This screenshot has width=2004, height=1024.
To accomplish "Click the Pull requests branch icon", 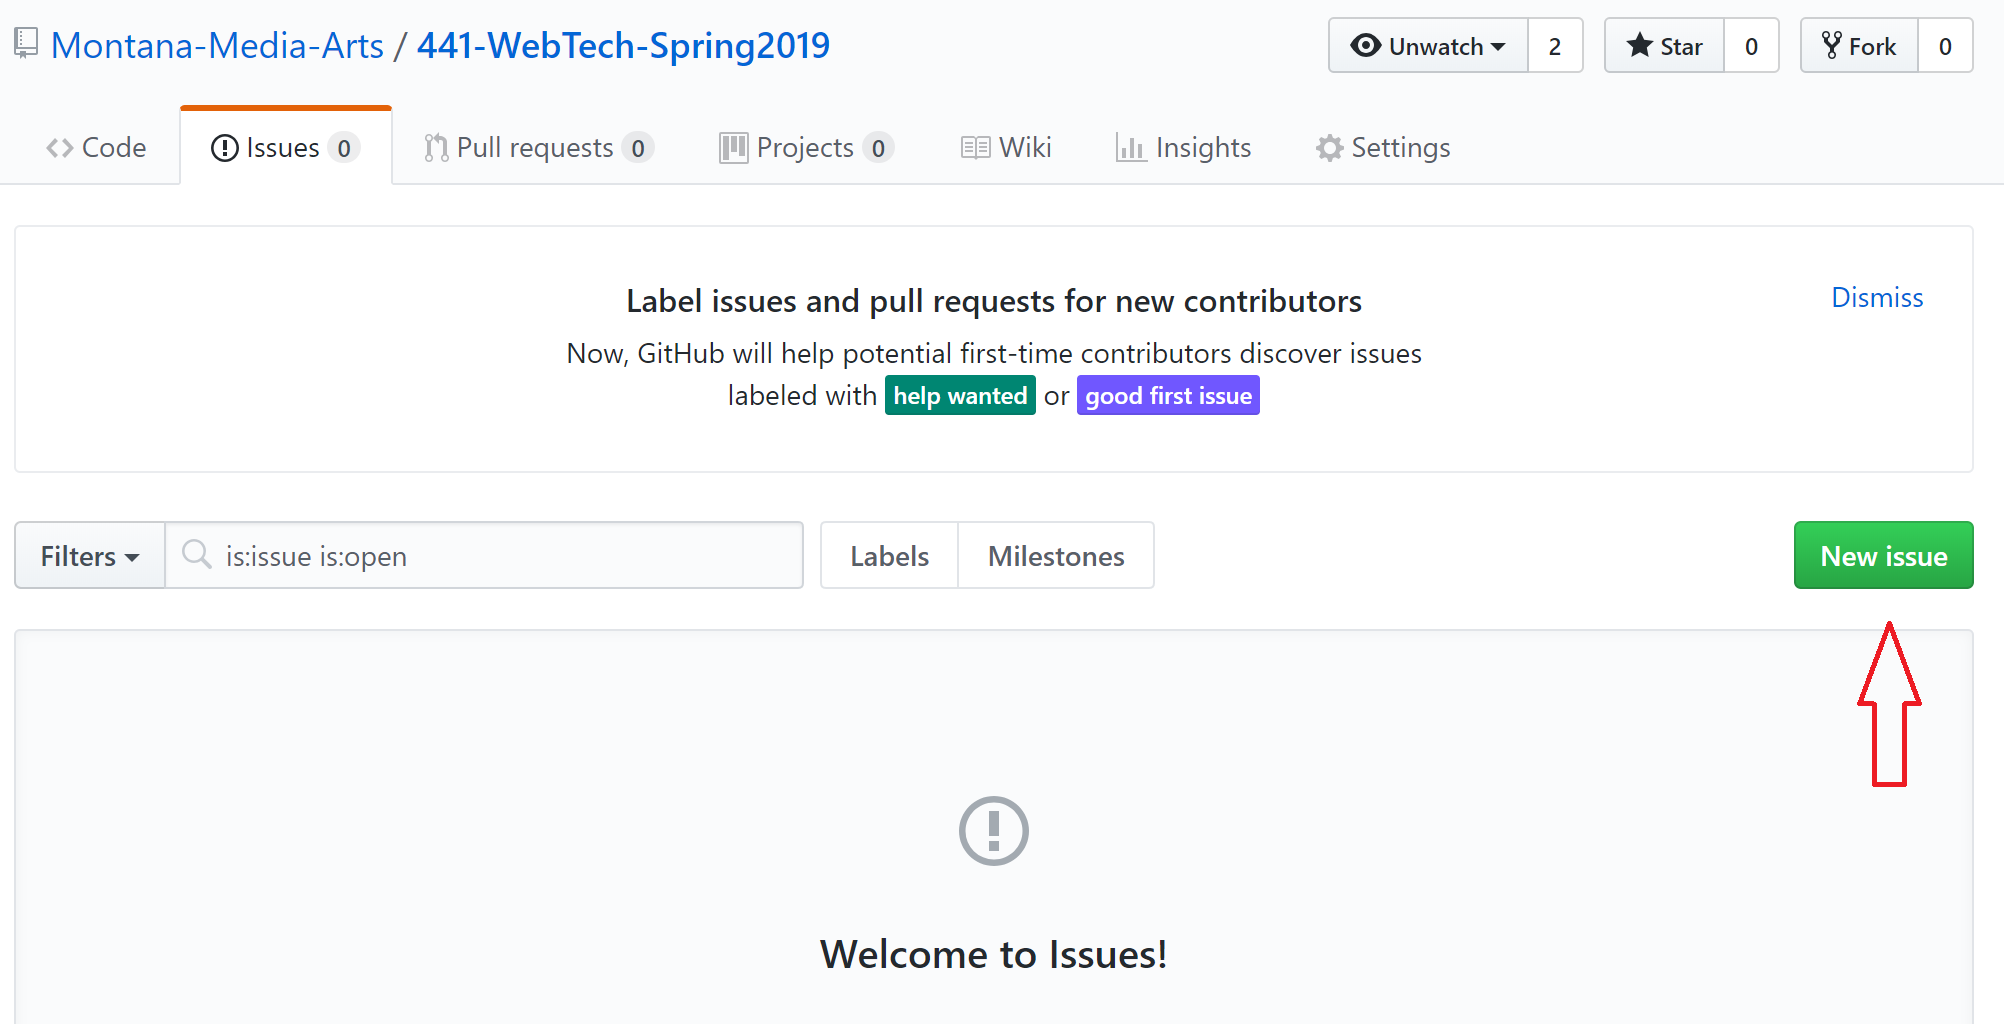I will 436,148.
